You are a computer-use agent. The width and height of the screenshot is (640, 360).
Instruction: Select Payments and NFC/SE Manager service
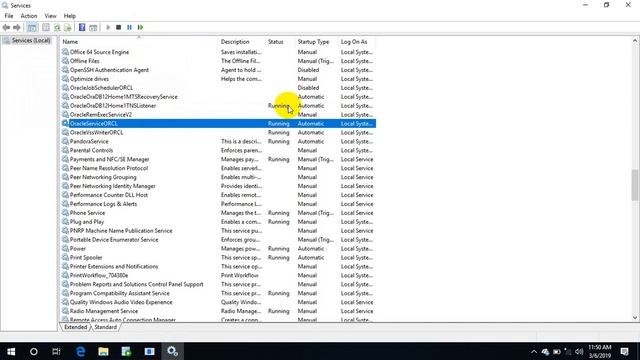[109, 160]
